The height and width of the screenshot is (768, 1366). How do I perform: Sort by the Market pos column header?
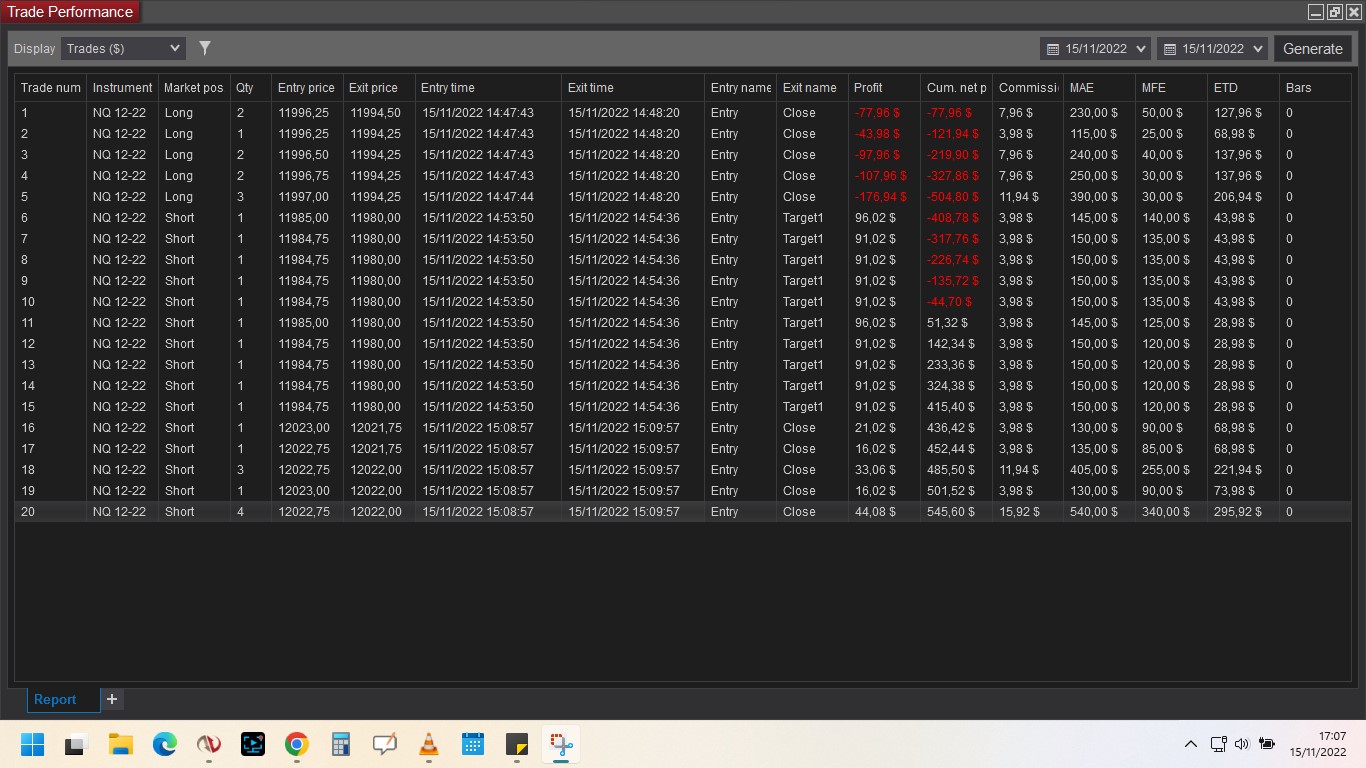(x=194, y=88)
